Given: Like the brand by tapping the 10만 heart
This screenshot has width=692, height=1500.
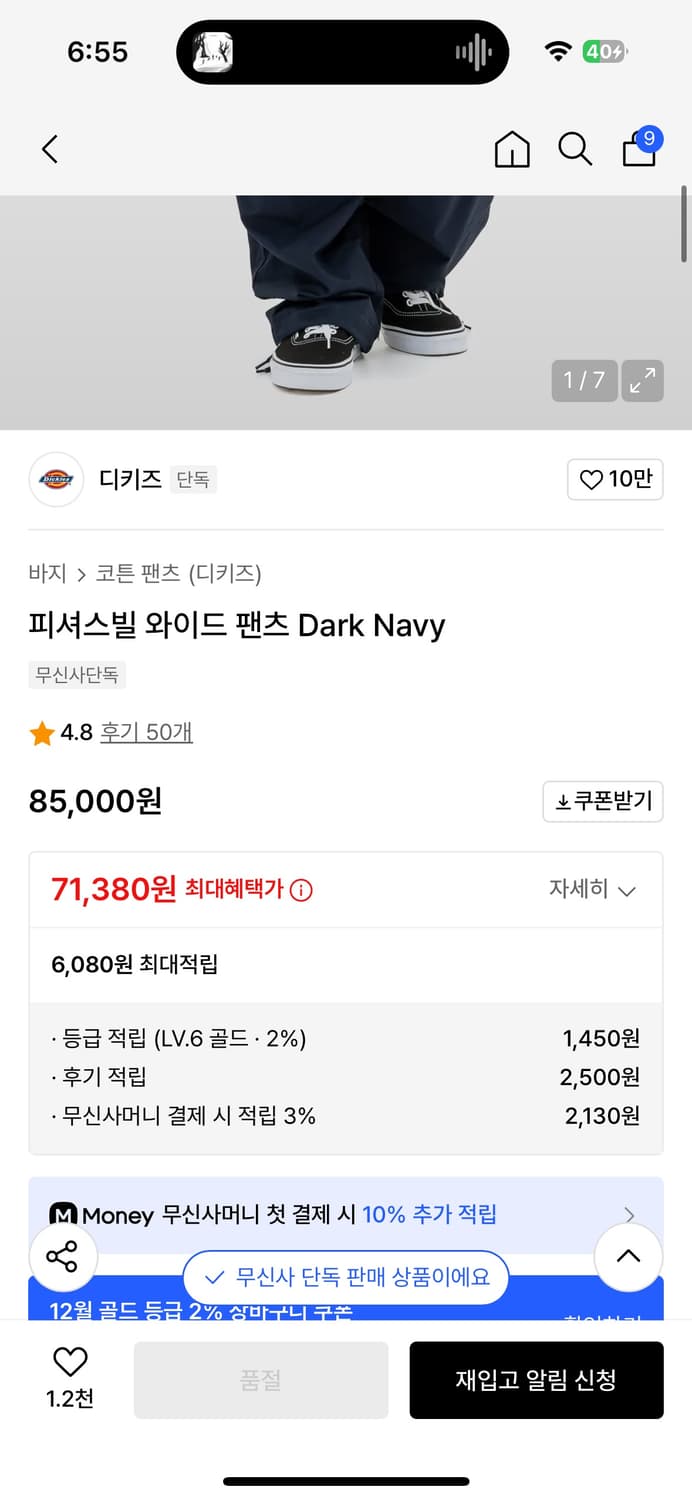Looking at the screenshot, I should tap(615, 480).
